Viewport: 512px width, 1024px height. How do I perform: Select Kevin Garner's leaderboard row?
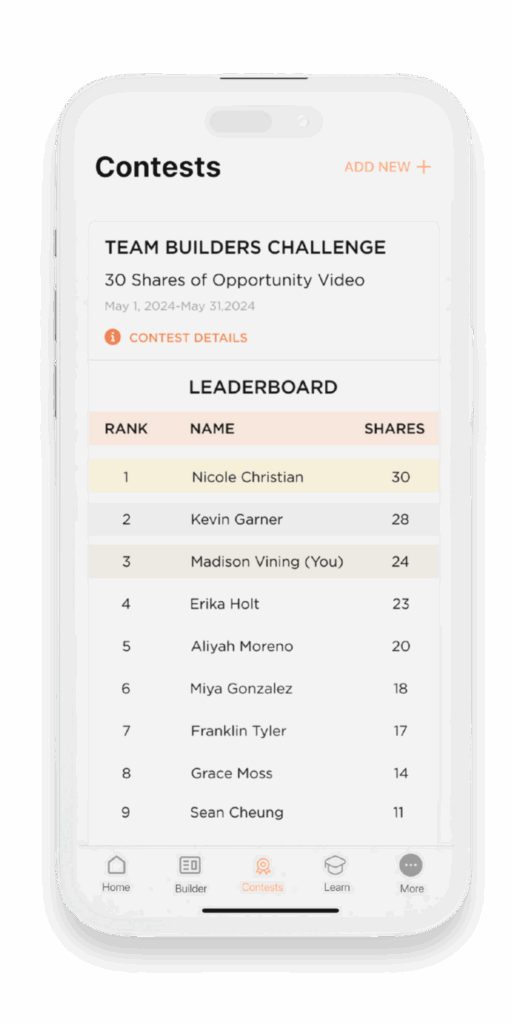click(x=264, y=519)
